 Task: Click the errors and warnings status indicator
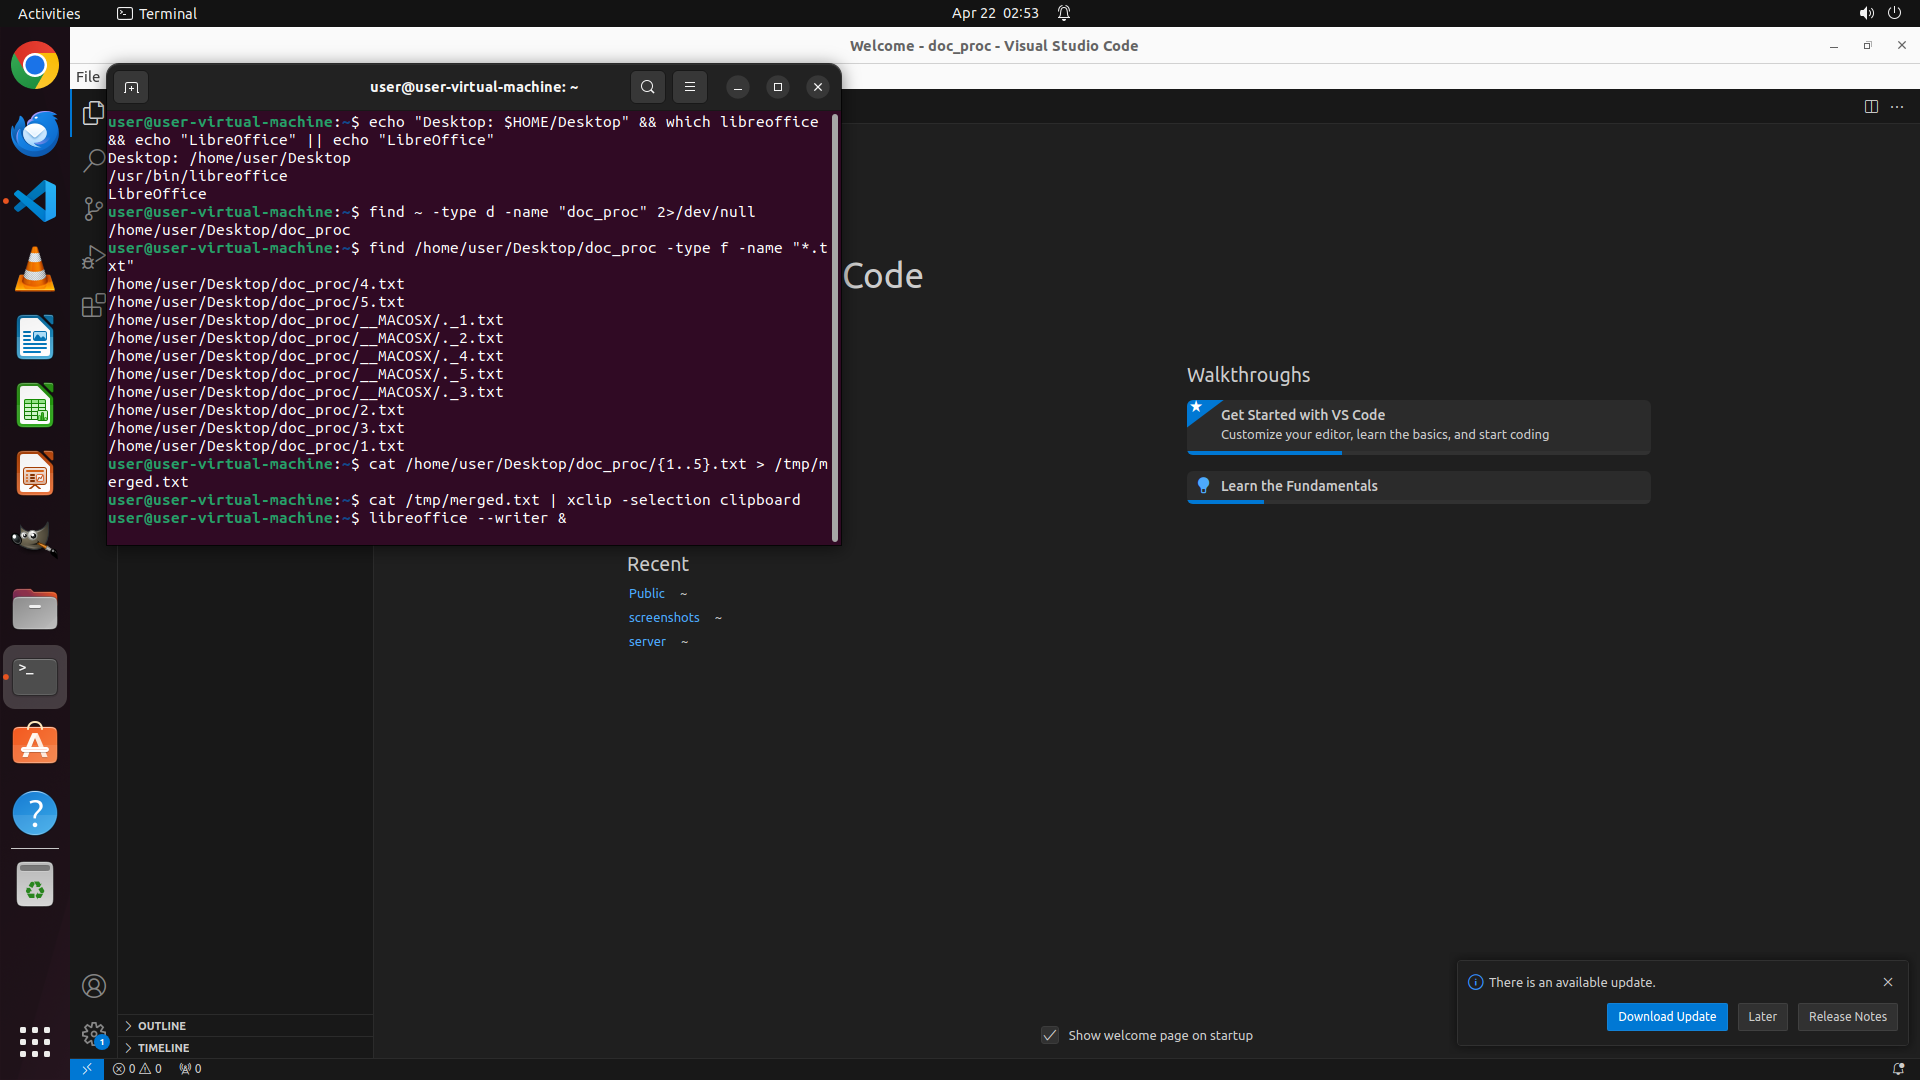137,1068
